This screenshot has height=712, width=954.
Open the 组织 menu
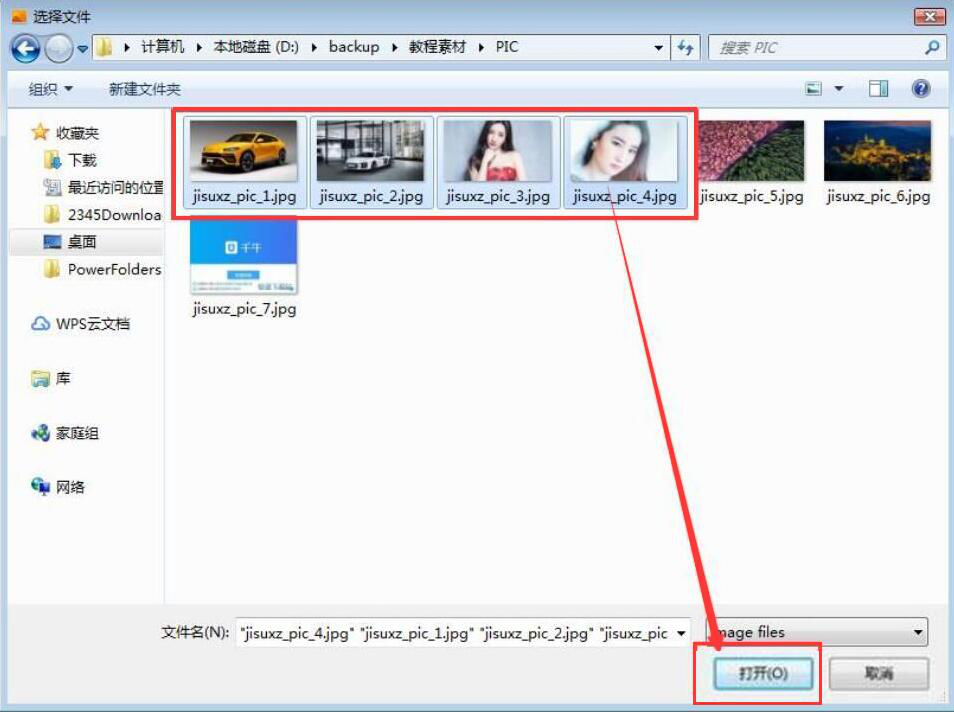click(x=50, y=89)
